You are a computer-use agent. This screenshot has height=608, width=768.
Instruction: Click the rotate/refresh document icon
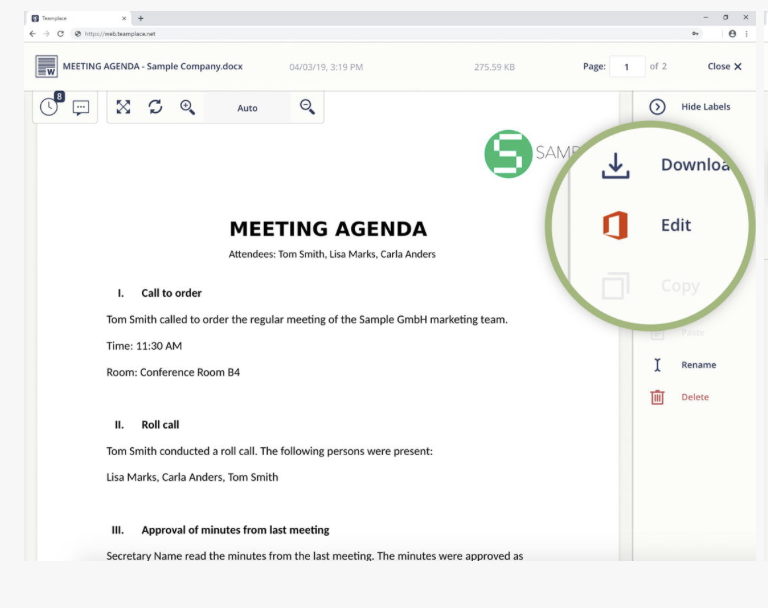pos(155,107)
